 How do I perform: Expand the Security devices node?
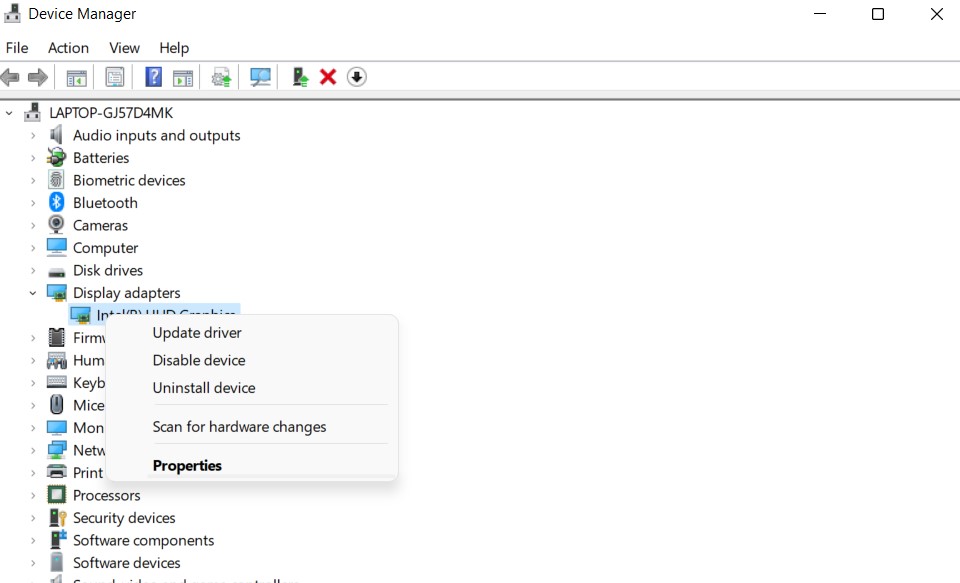point(33,518)
